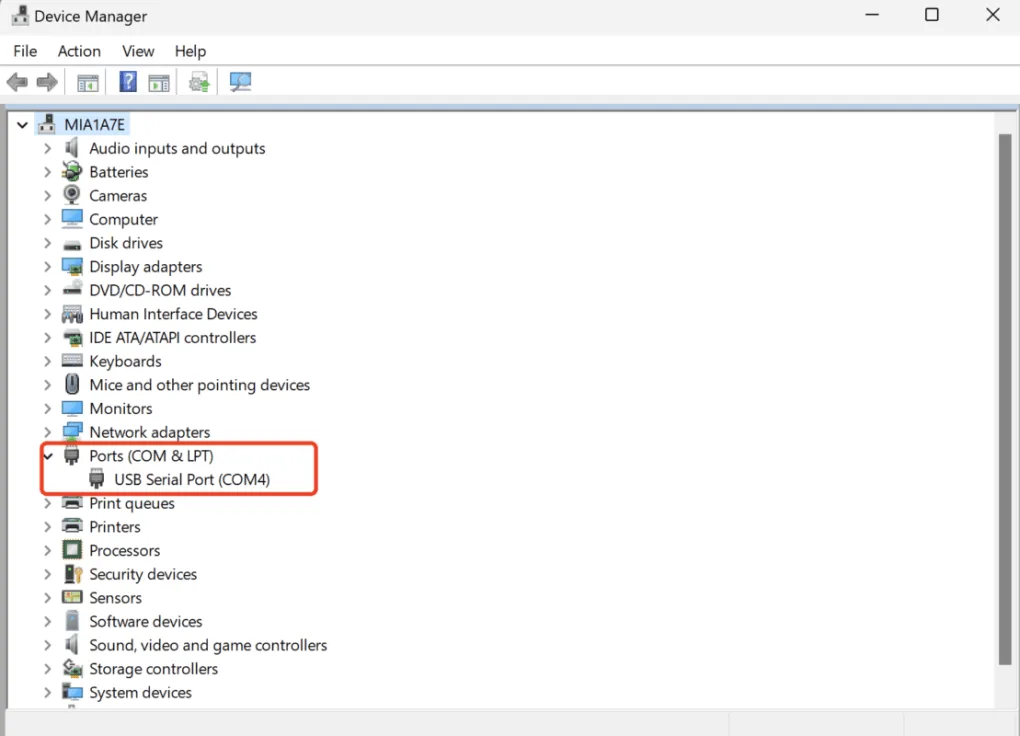
Task: Select IDE ATA/ATAPI controllers label
Action: point(173,337)
